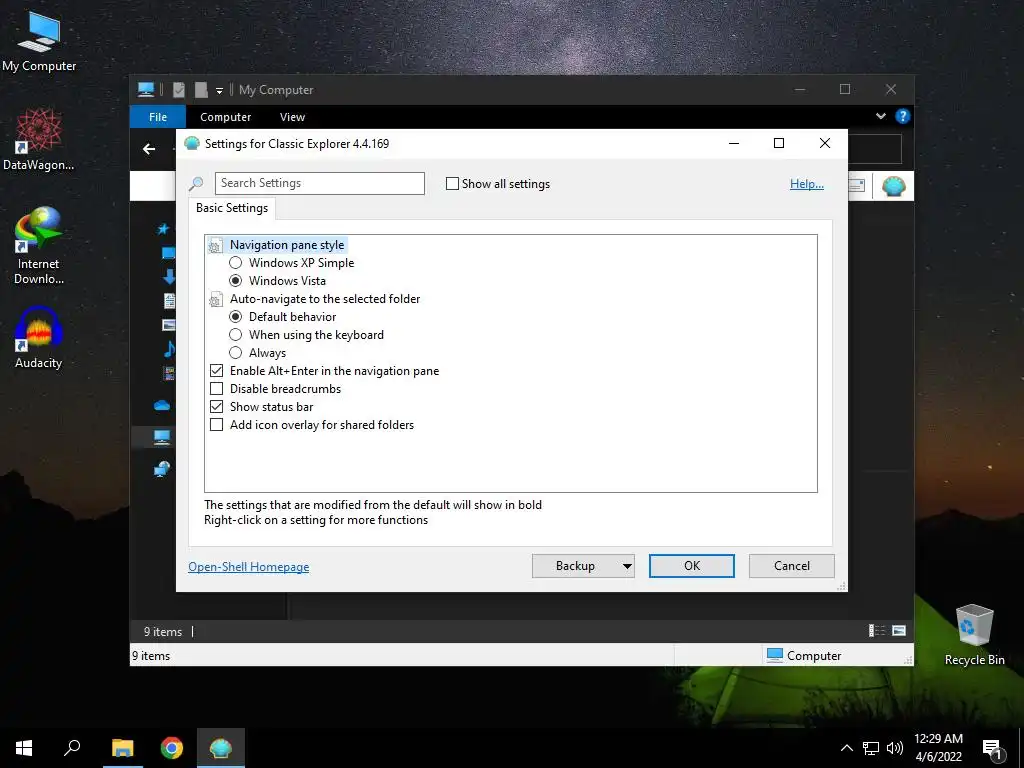The image size is (1024, 768).
Task: Select OneDrive cloud in Explorer navigation pane
Action: click(x=162, y=406)
